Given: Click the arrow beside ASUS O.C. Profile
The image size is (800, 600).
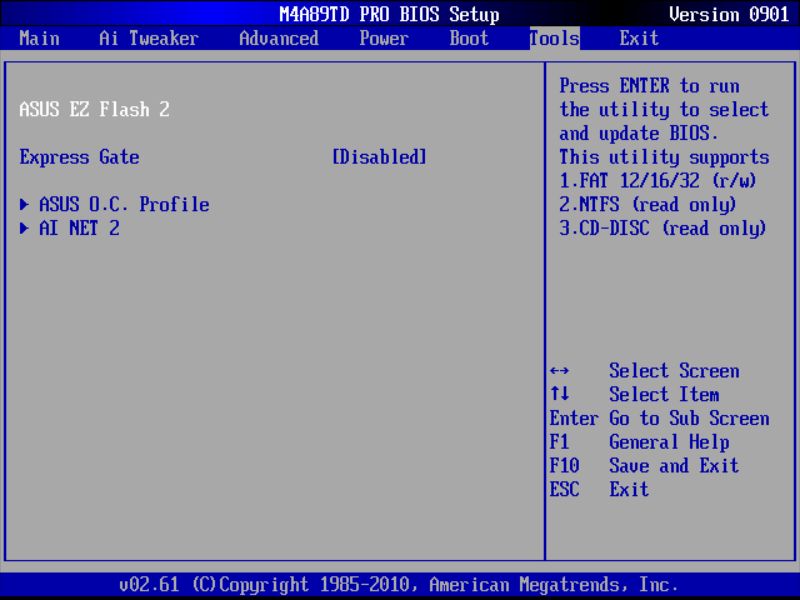Looking at the screenshot, I should click(24, 204).
